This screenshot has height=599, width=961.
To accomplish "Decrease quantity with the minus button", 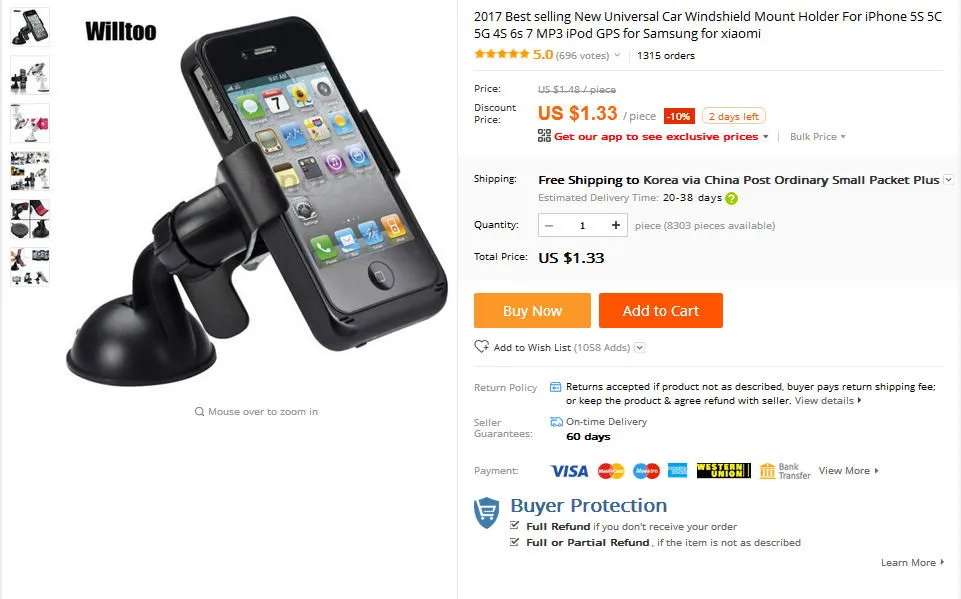I will click(x=549, y=226).
